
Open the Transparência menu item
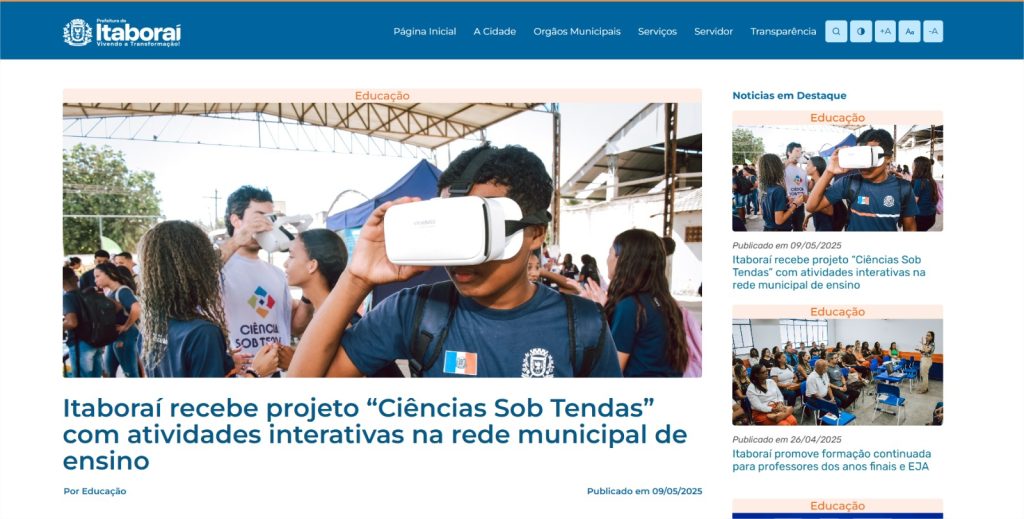point(783,31)
